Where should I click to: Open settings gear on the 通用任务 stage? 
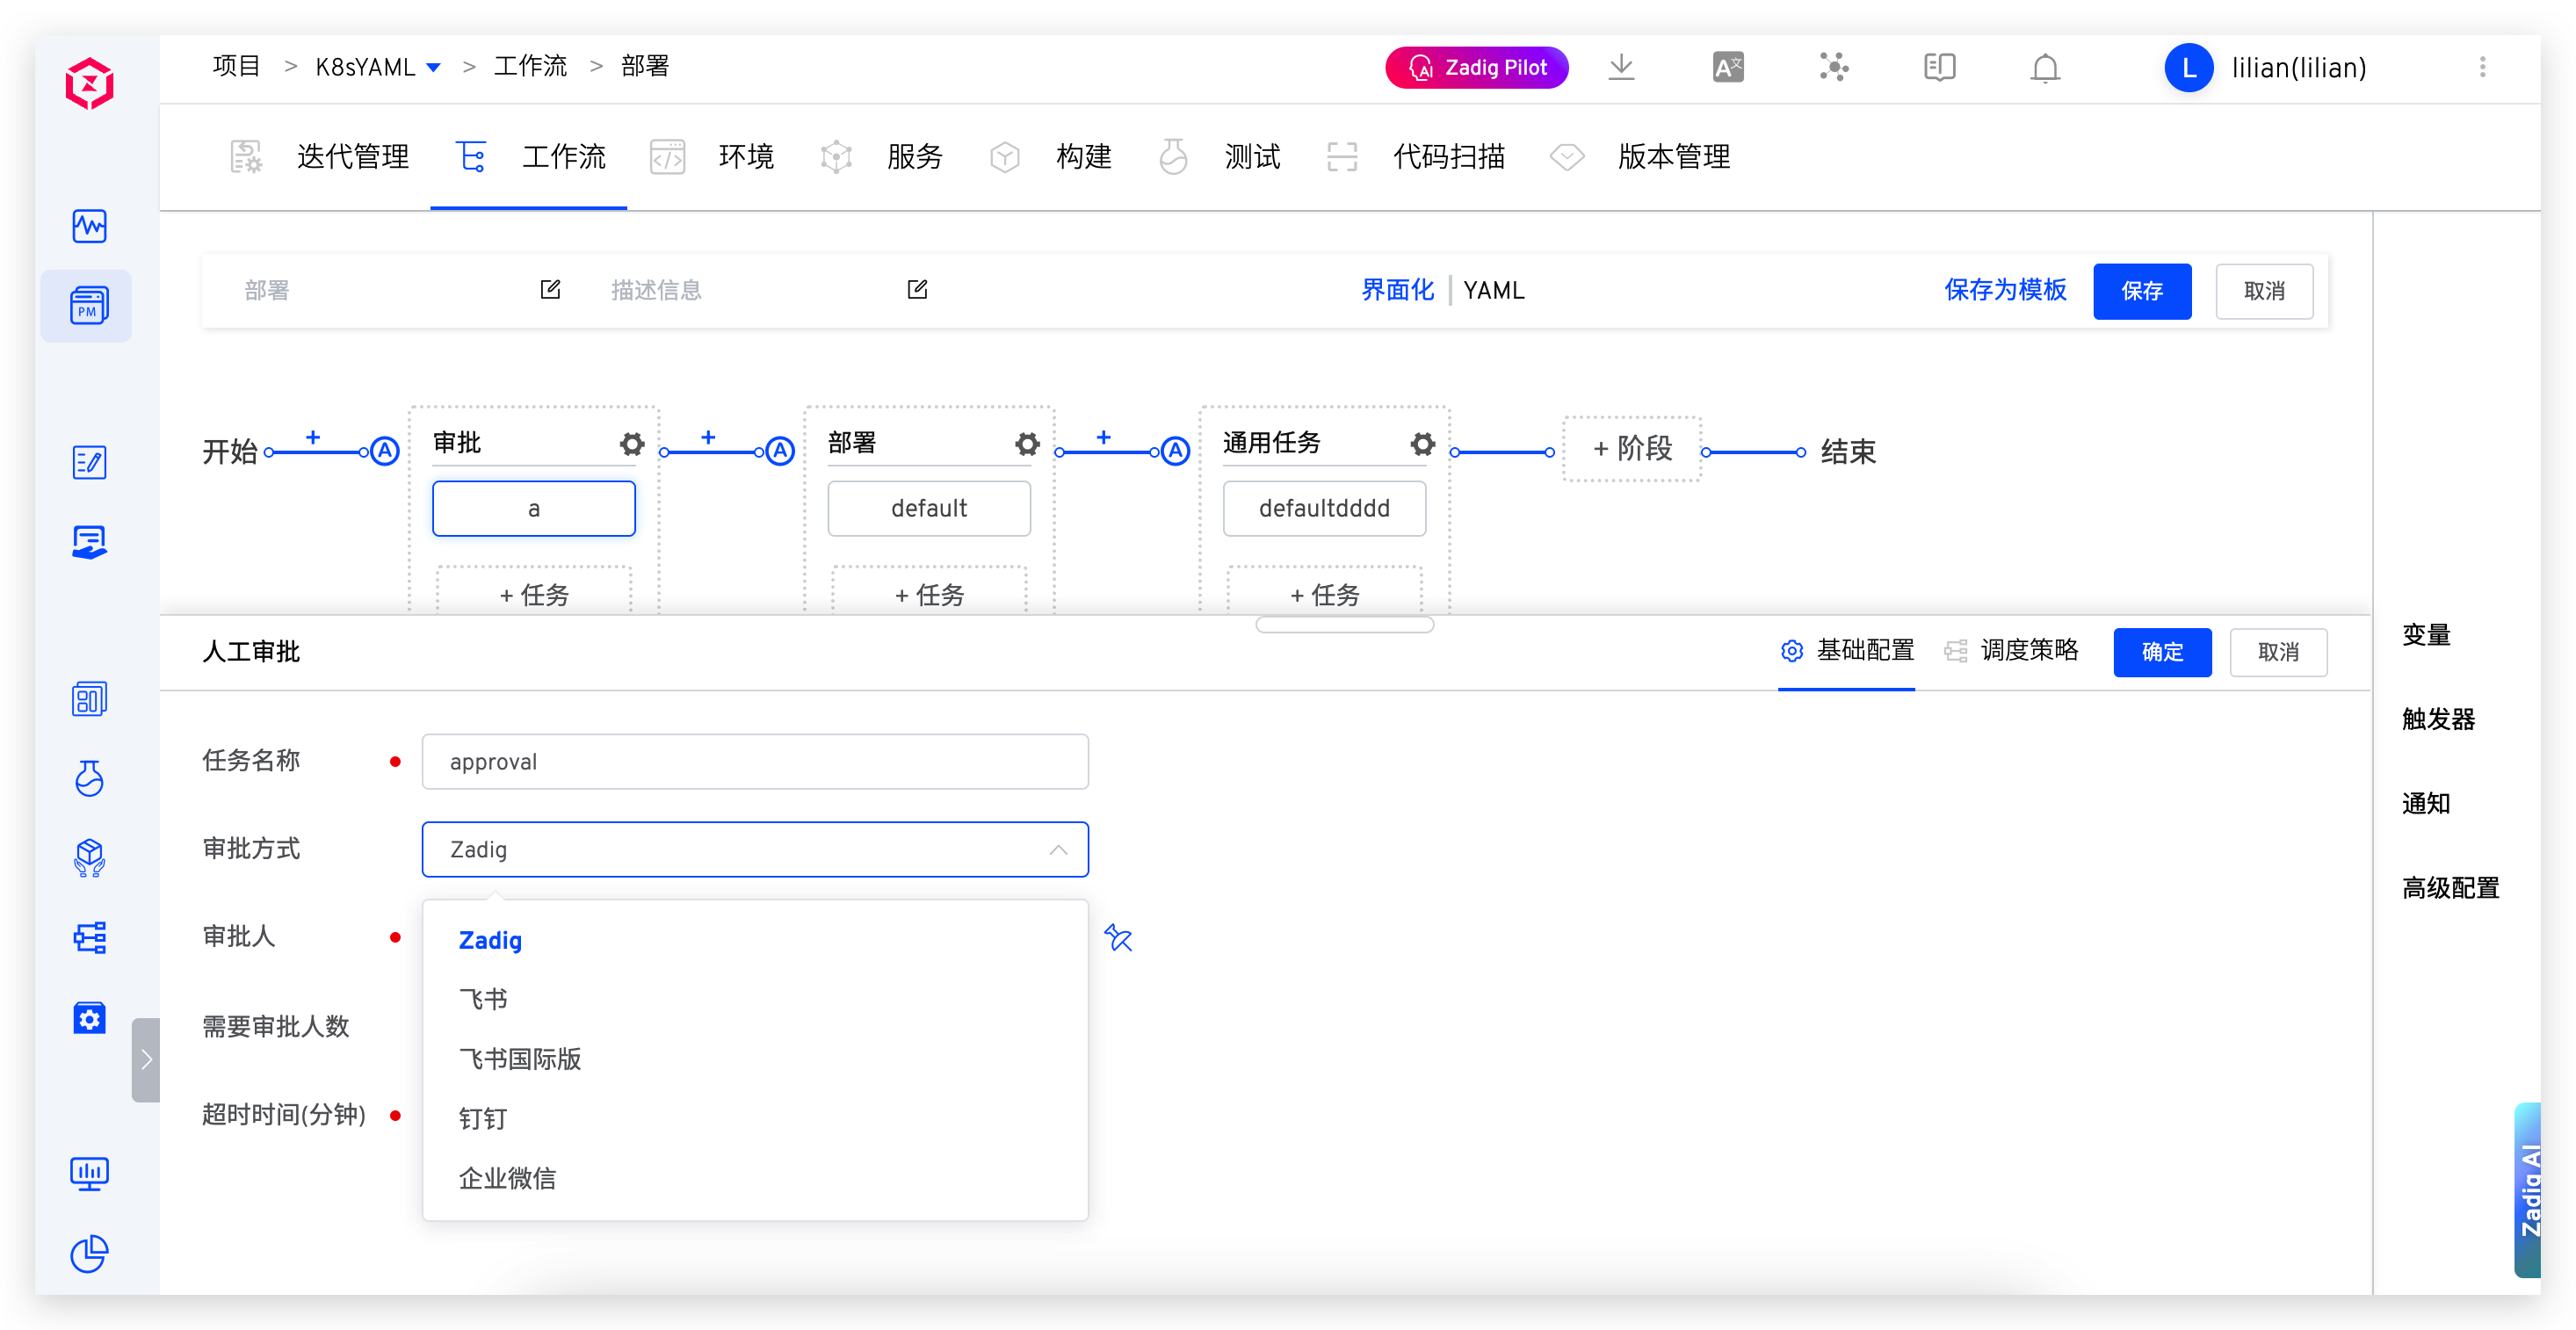click(x=1422, y=444)
